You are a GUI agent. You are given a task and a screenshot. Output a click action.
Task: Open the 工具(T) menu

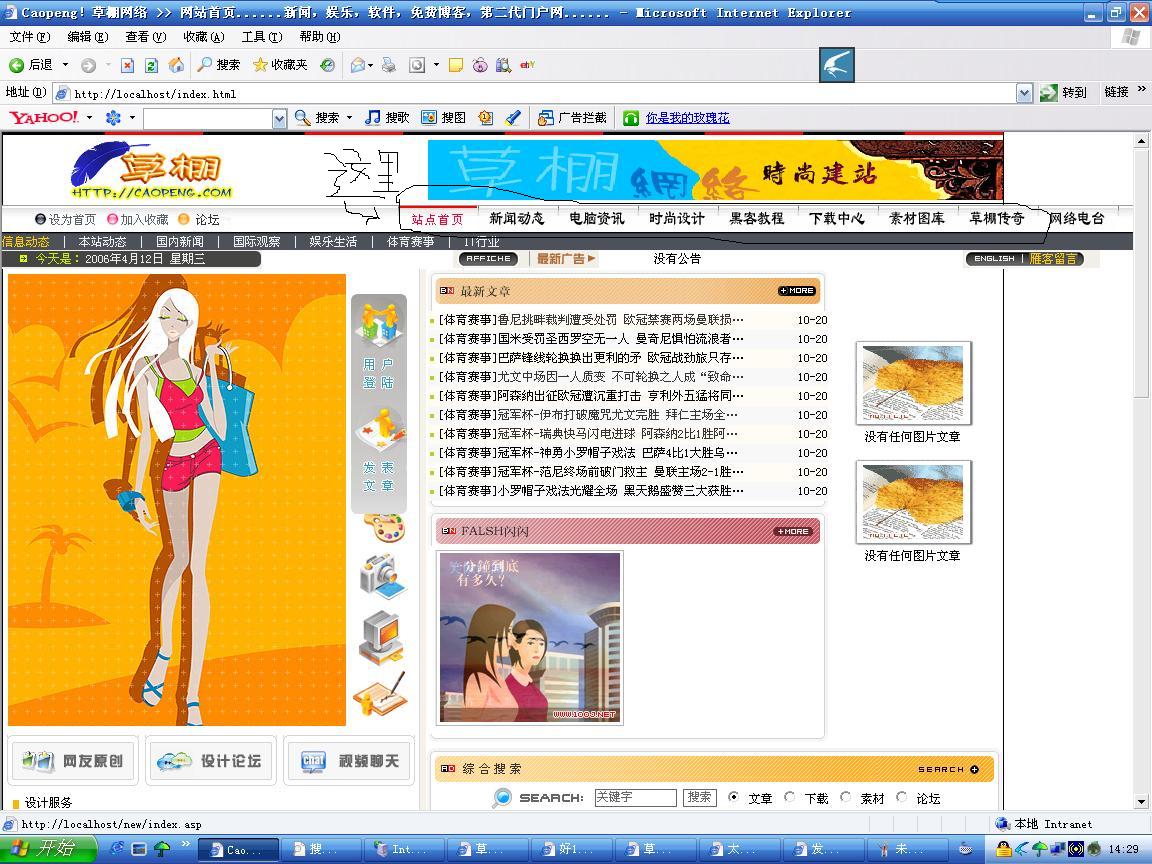click(262, 37)
